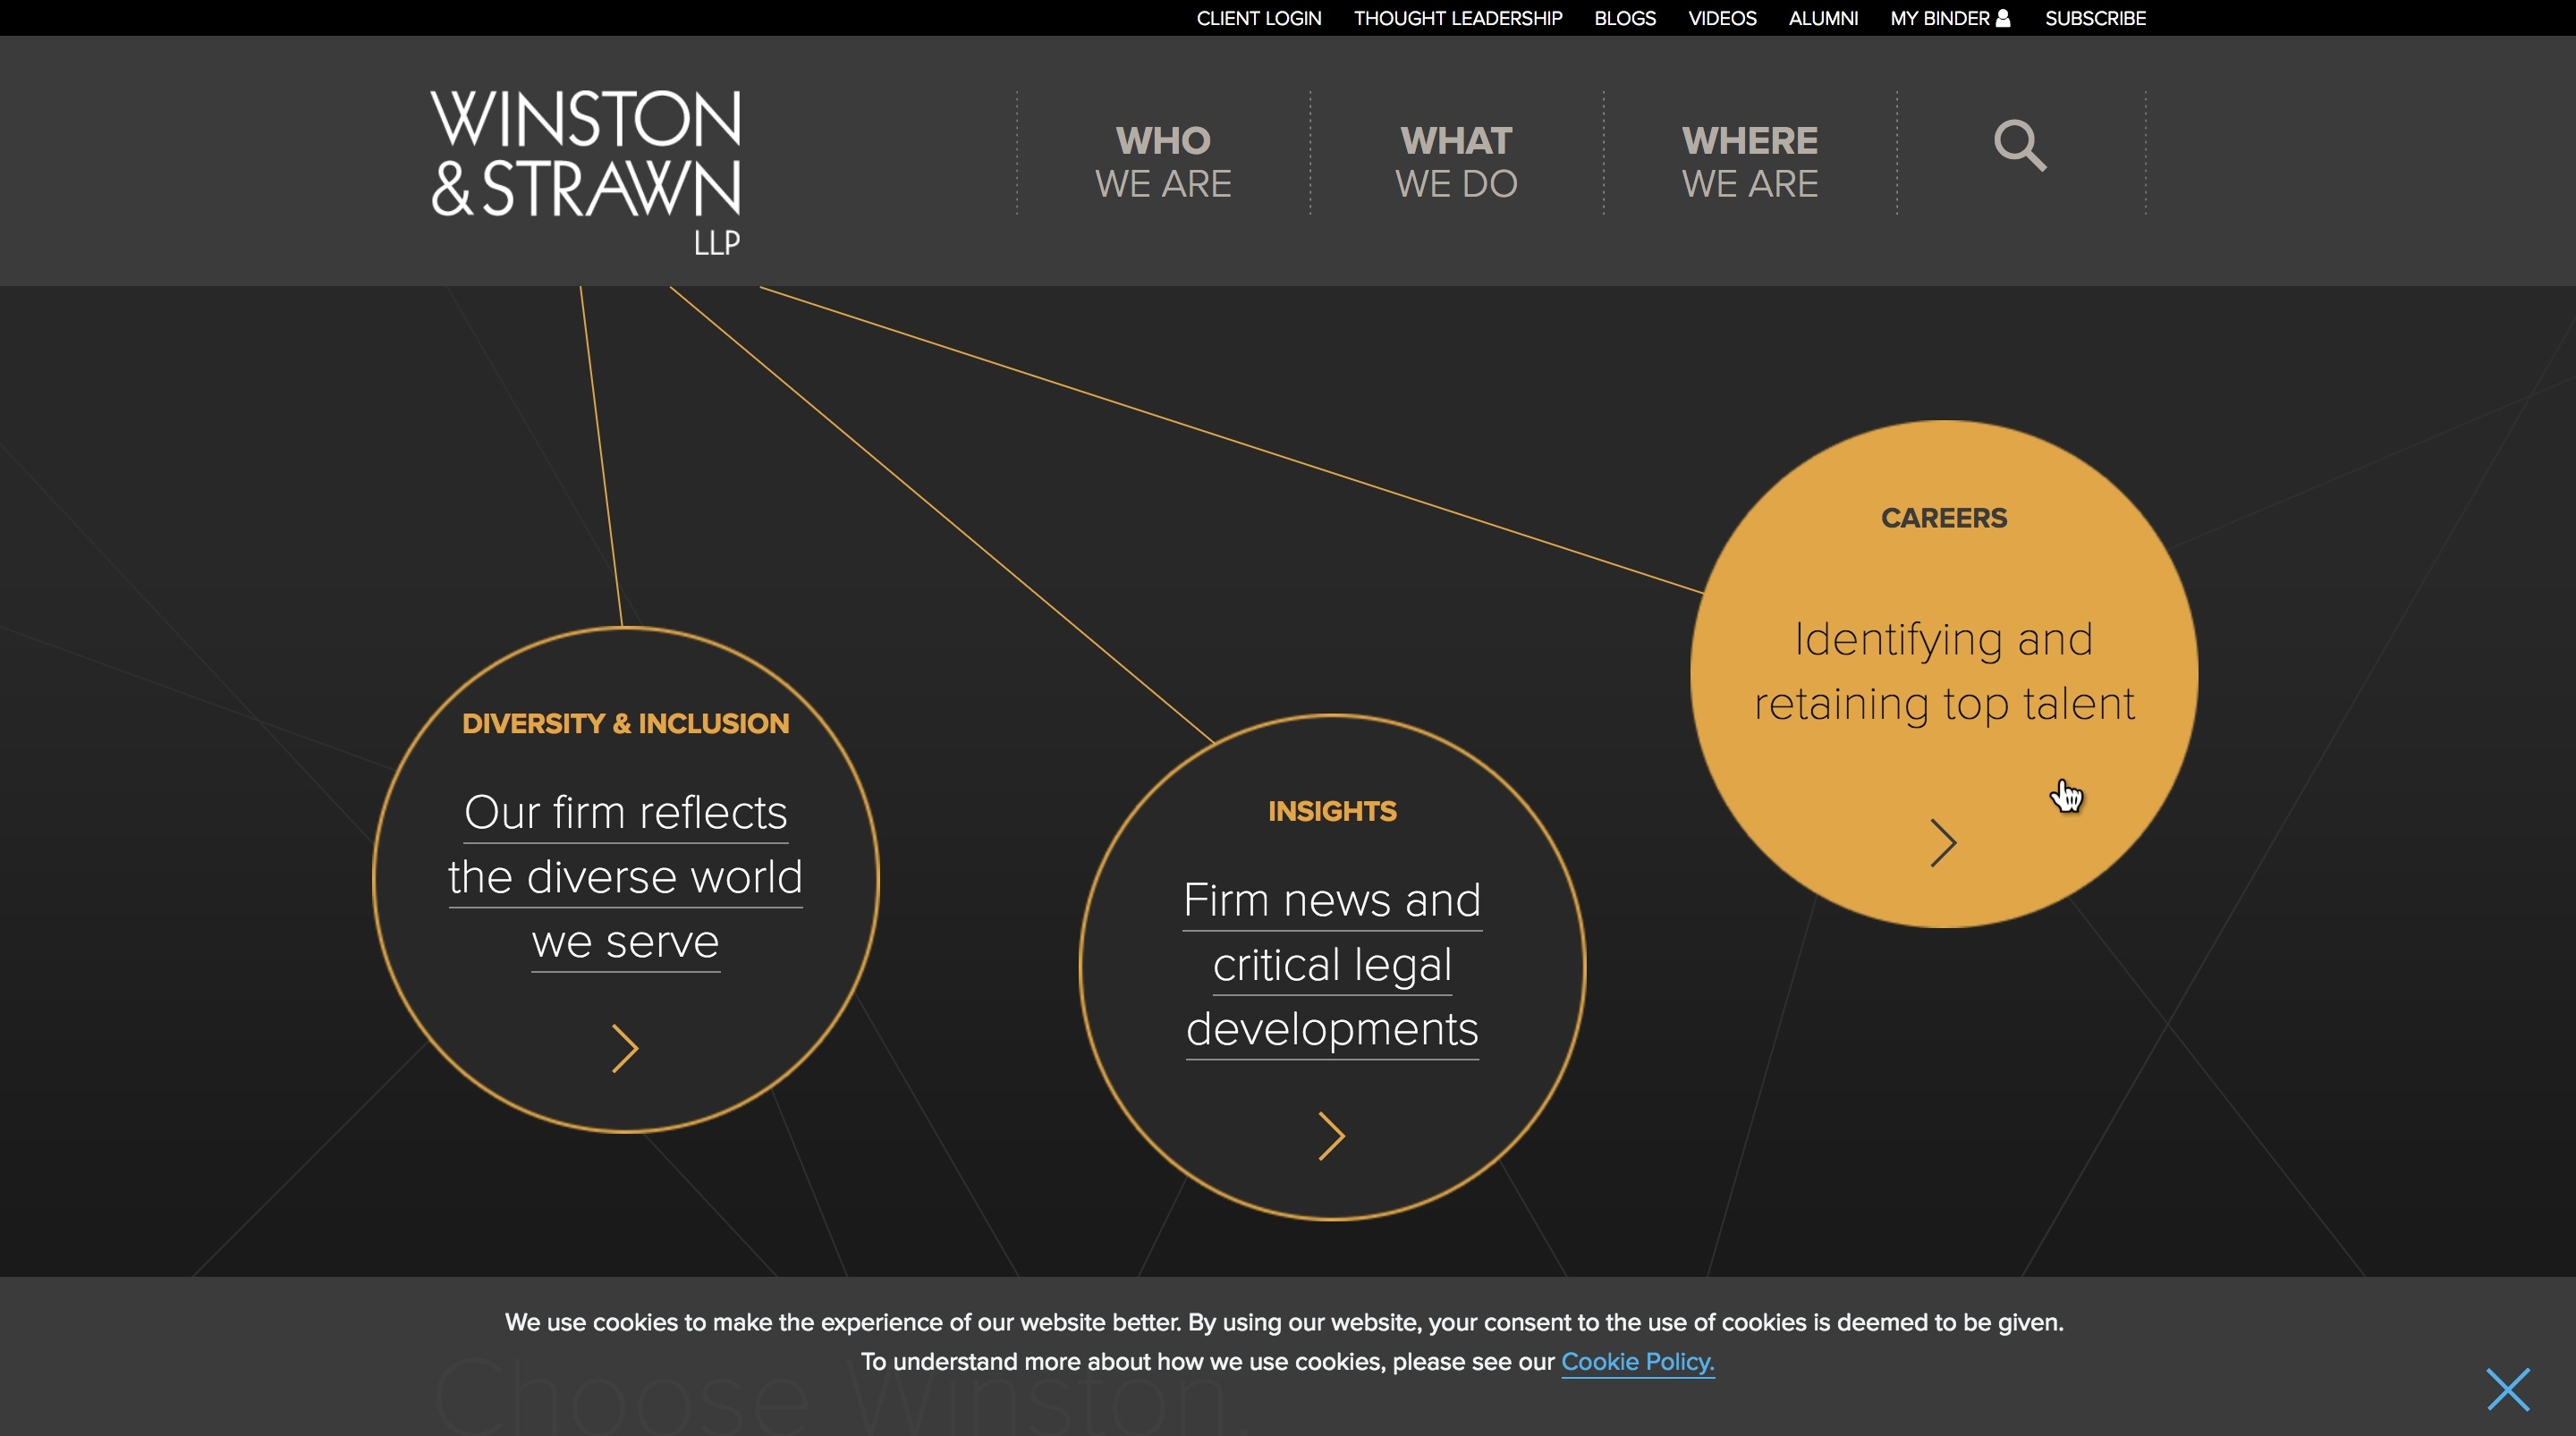Go to Videos page
This screenshot has width=2576, height=1436.
point(1722,18)
